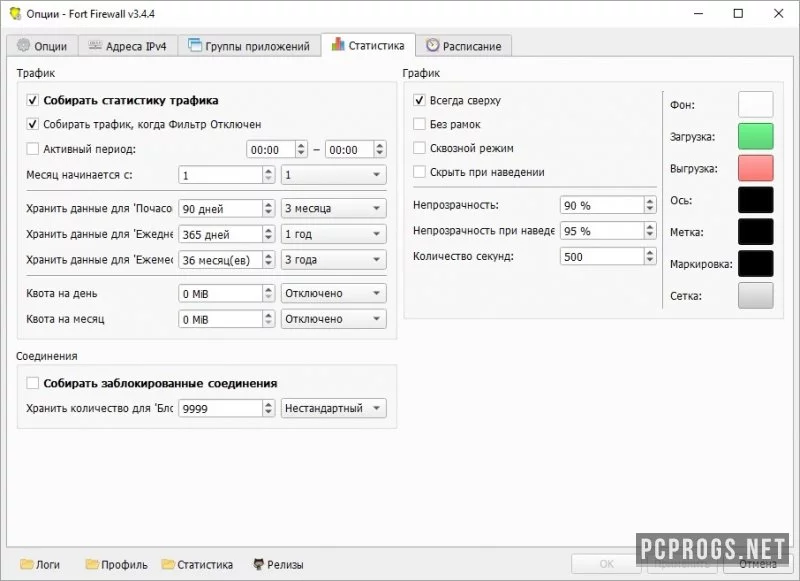Open the Нестандартный dropdown
The width and height of the screenshot is (800, 581).
(334, 408)
